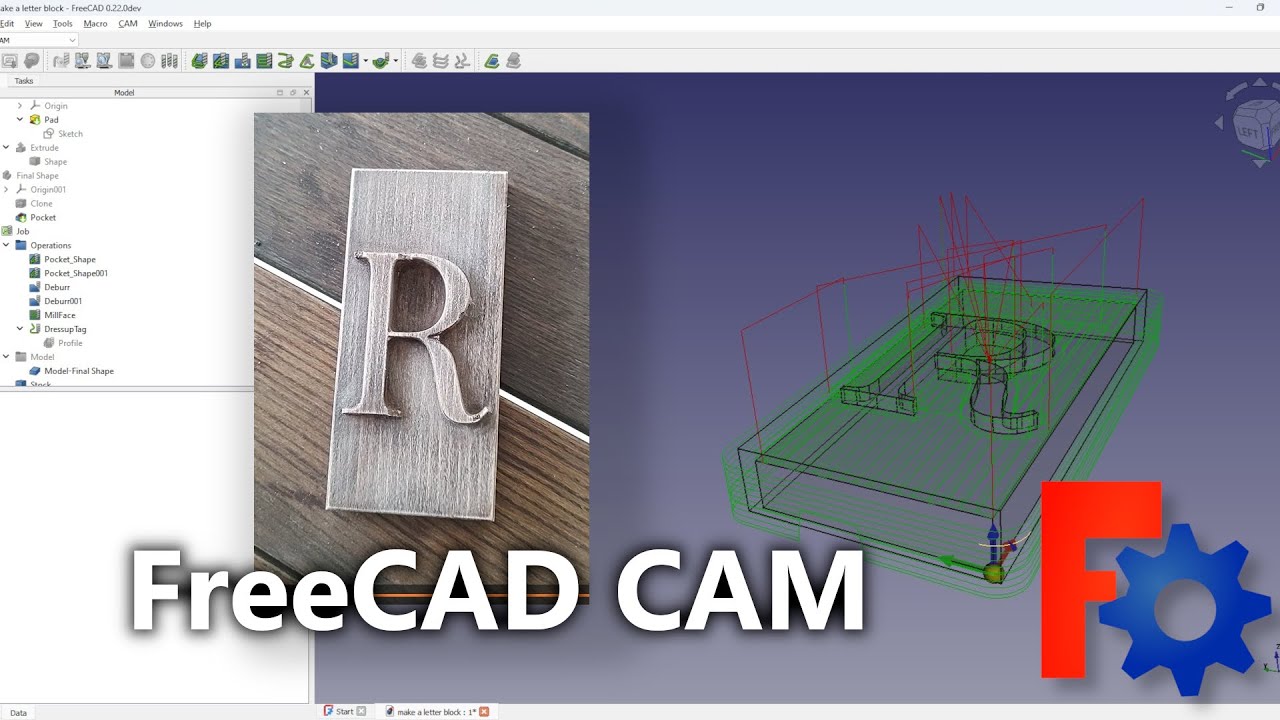The height and width of the screenshot is (720, 1280).
Task: Add a Profile operation from toolbar
Action: (199, 61)
